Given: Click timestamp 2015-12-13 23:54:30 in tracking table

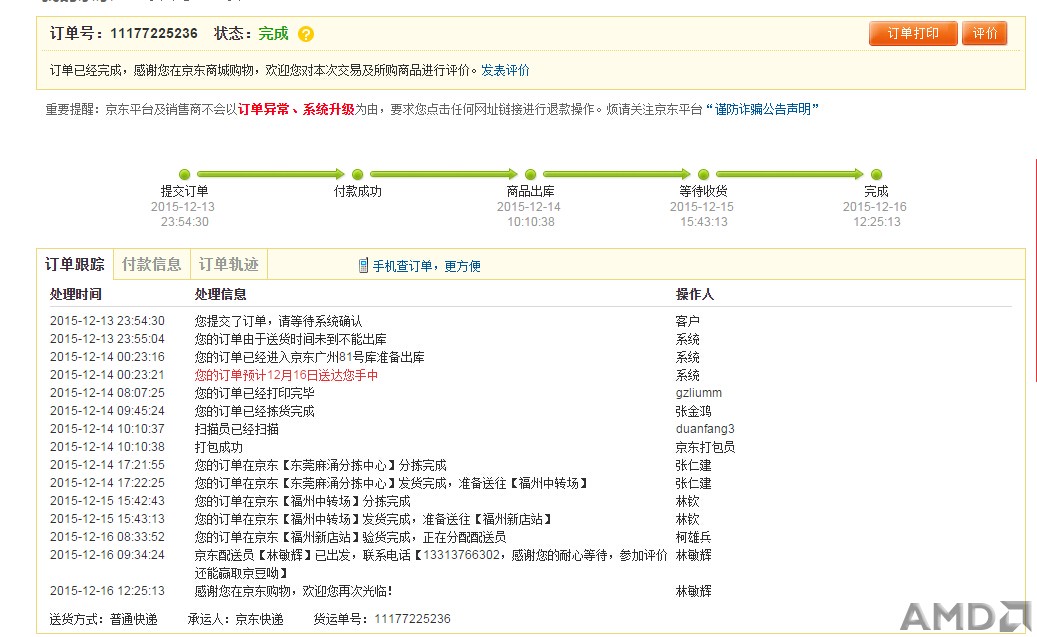Looking at the screenshot, I should [107, 321].
